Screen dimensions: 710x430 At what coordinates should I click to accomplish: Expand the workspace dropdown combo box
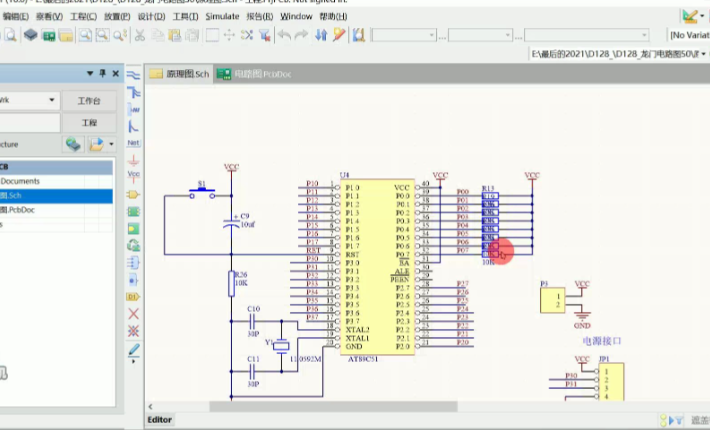pos(50,100)
